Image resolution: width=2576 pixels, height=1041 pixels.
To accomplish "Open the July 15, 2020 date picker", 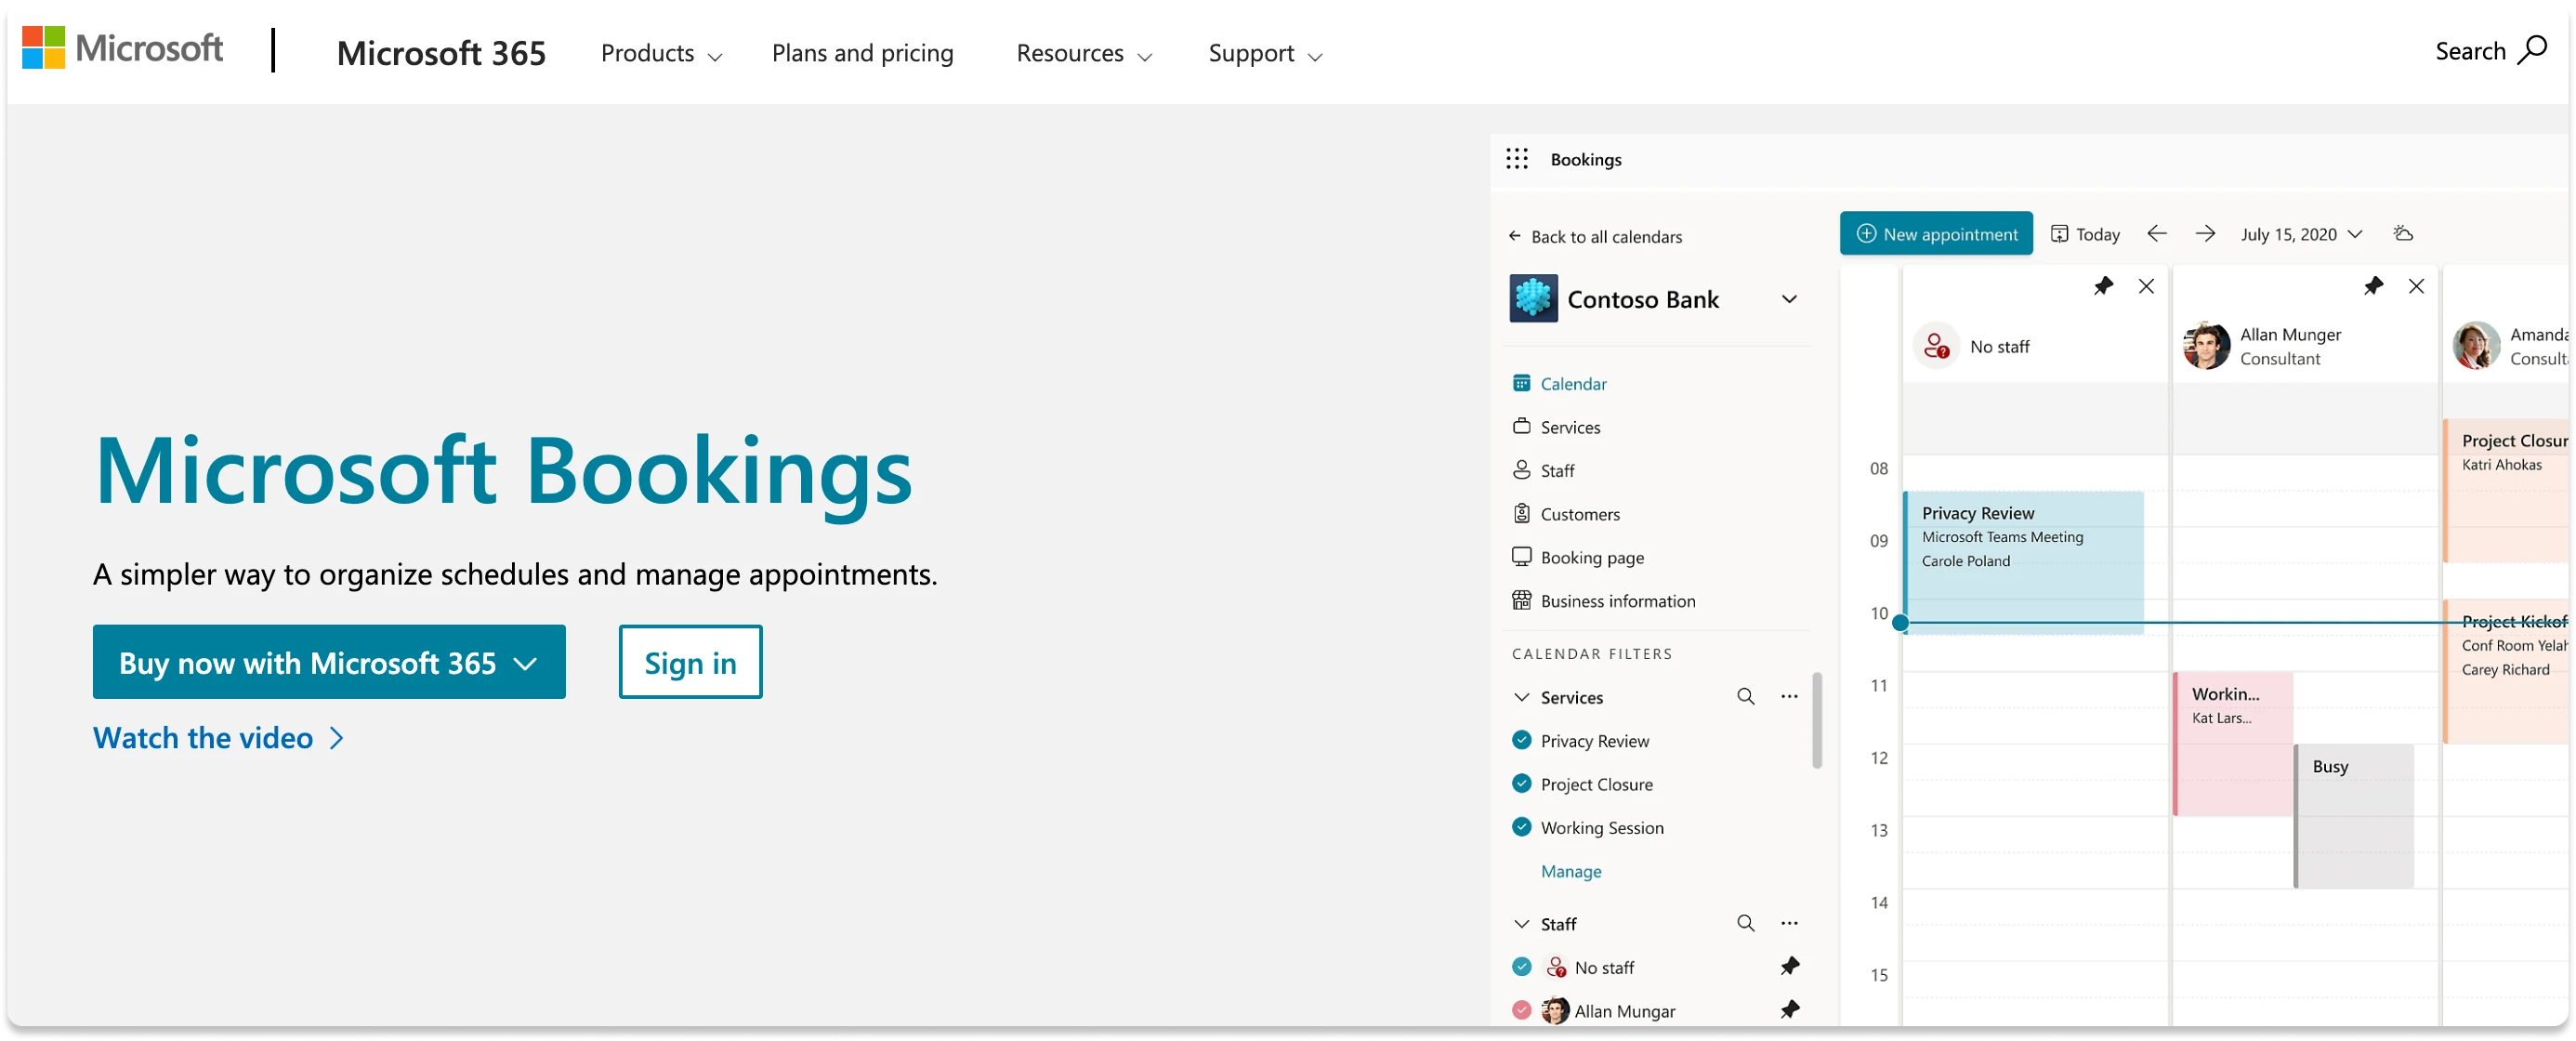I will coord(2300,234).
